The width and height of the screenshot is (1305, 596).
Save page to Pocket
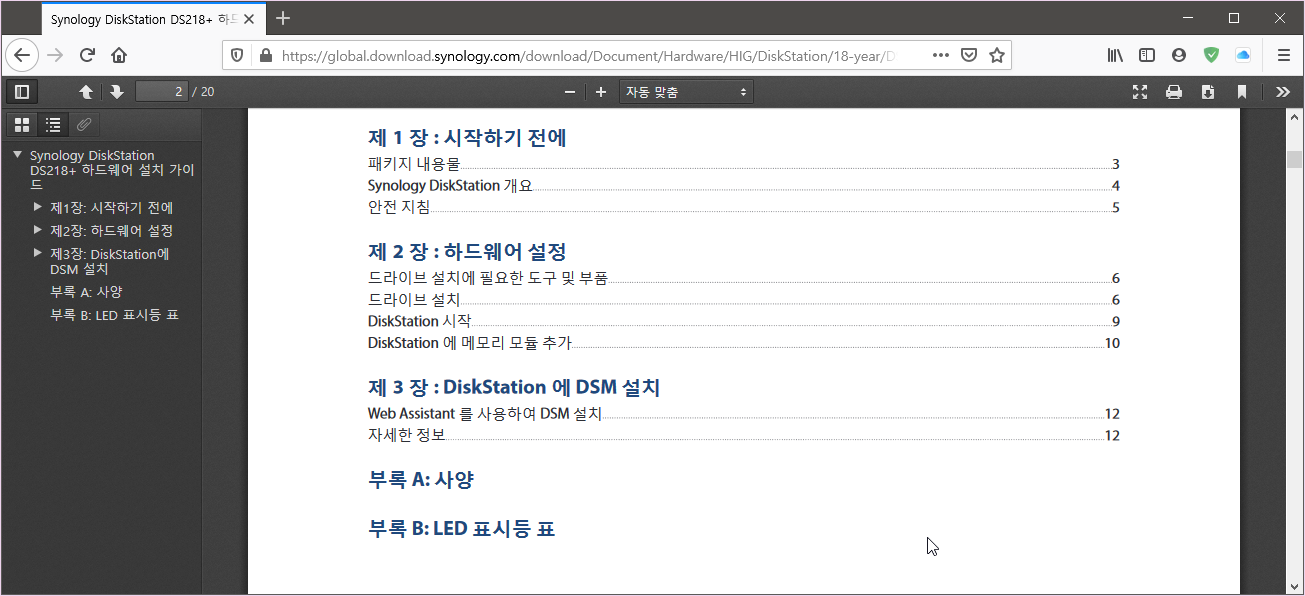968,55
